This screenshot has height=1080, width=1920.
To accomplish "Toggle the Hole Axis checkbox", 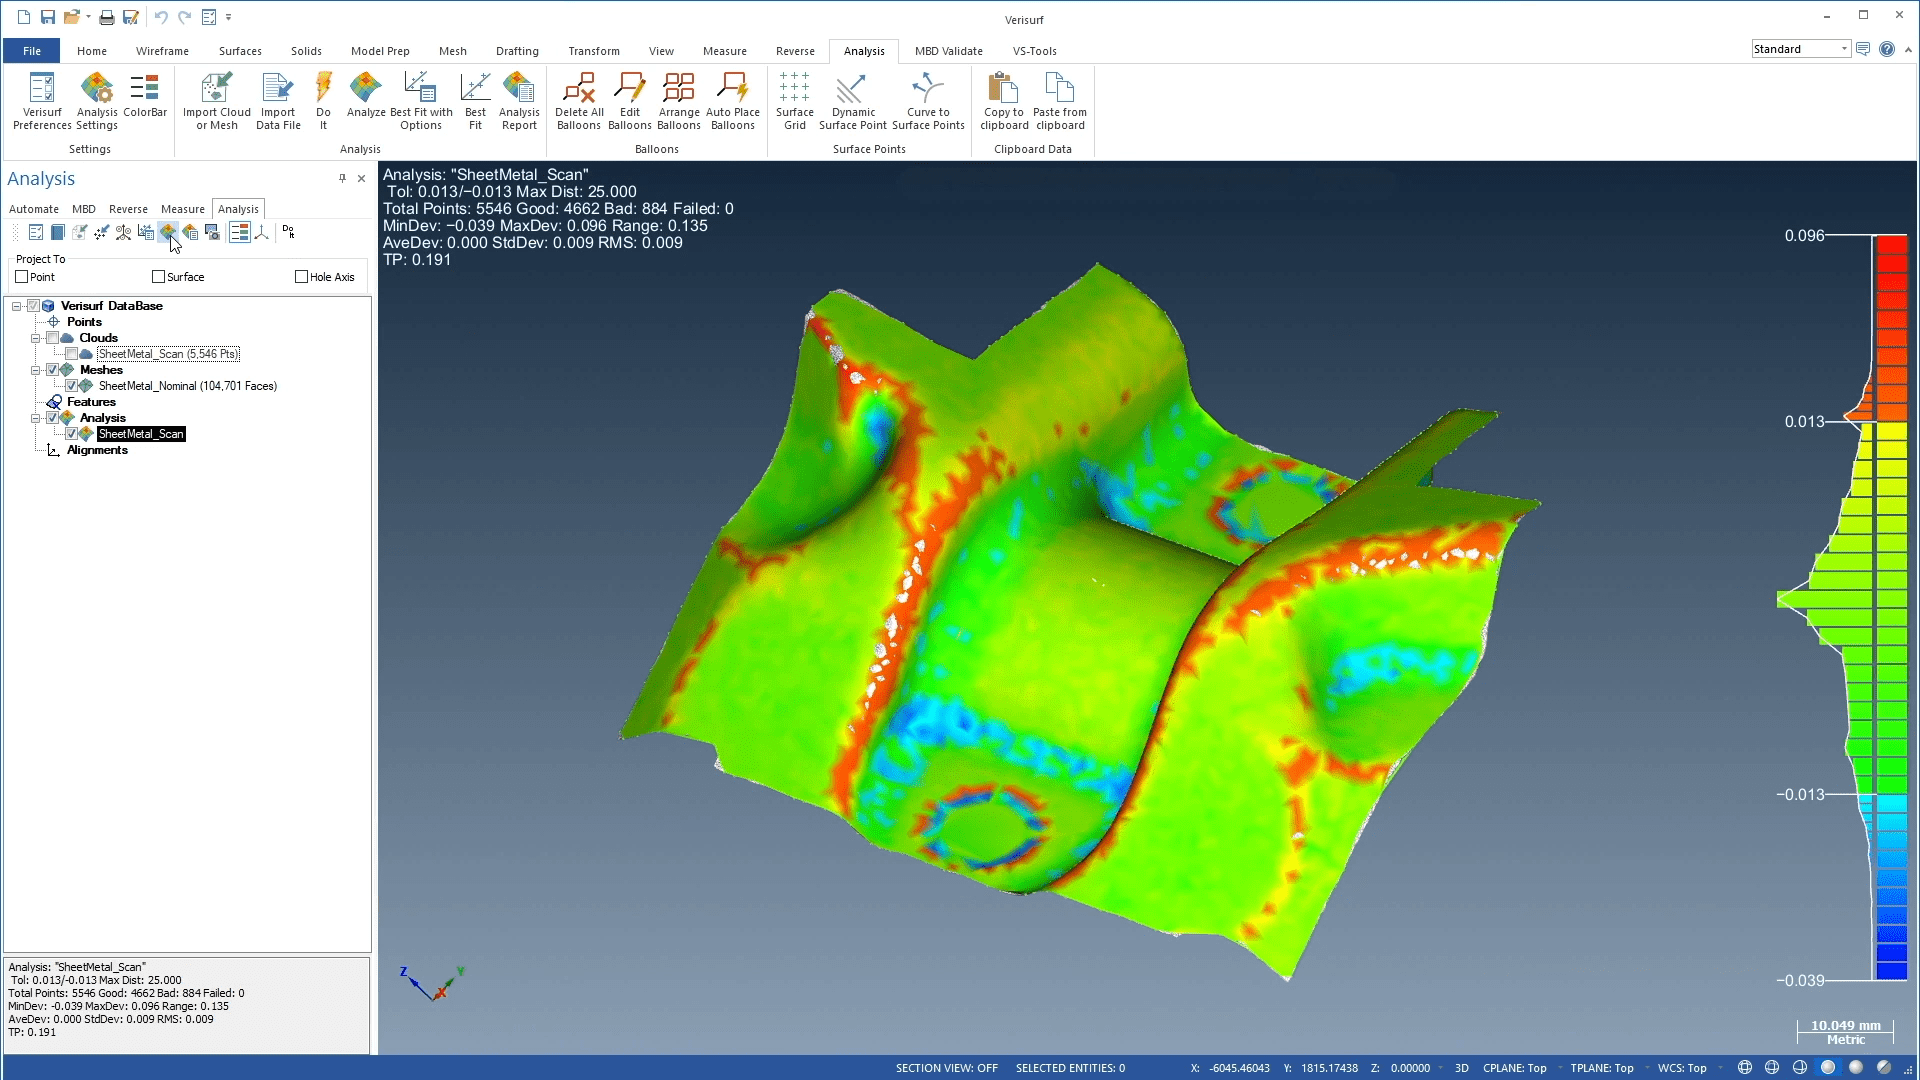I will point(301,277).
